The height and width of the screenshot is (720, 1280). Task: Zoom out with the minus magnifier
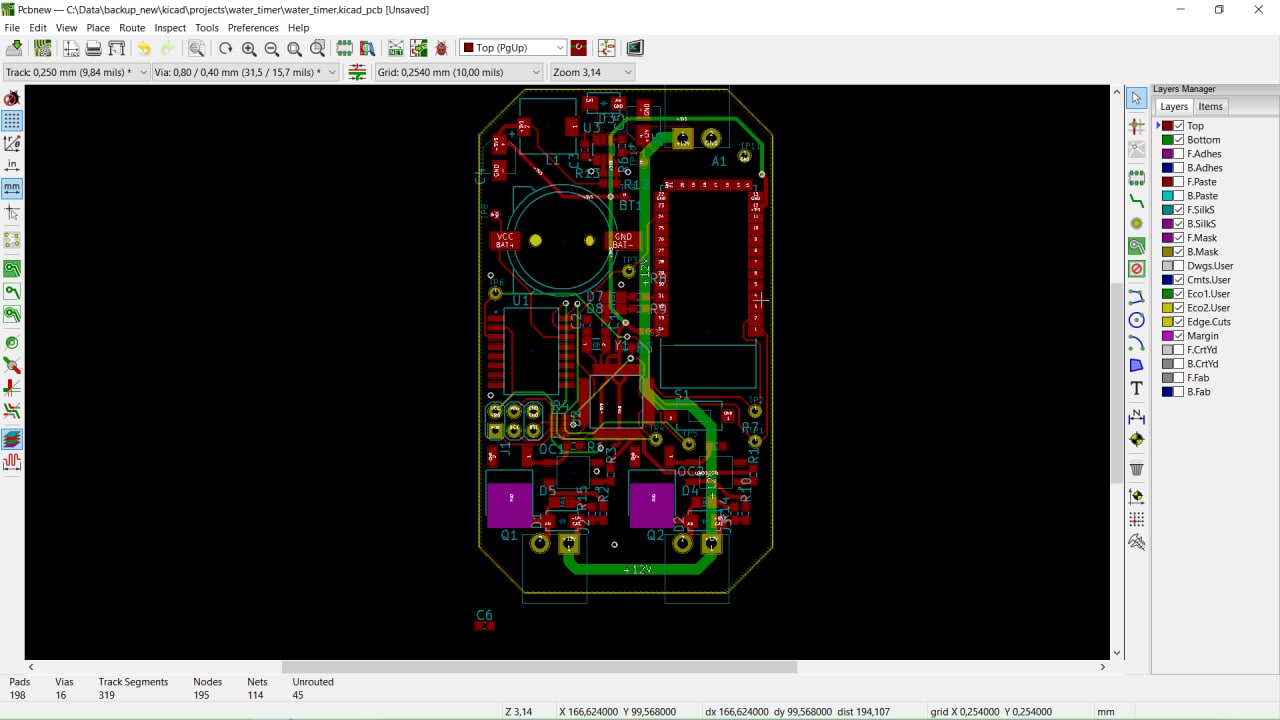[x=272, y=48]
